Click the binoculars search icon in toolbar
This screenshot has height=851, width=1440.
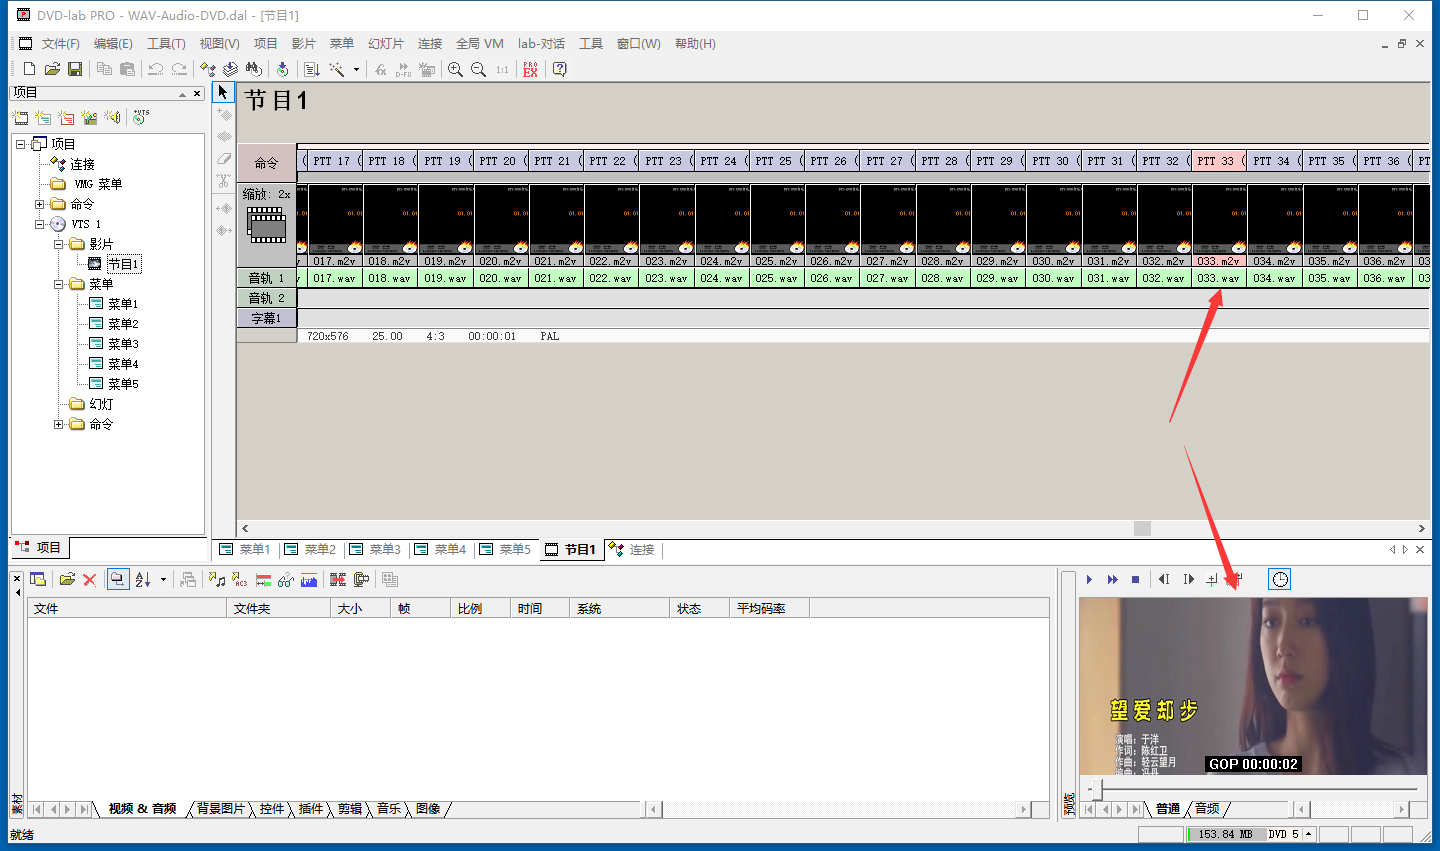coord(254,69)
